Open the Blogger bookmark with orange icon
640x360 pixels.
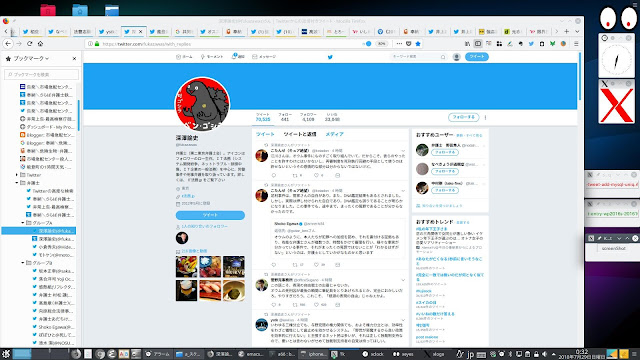(x=47, y=135)
